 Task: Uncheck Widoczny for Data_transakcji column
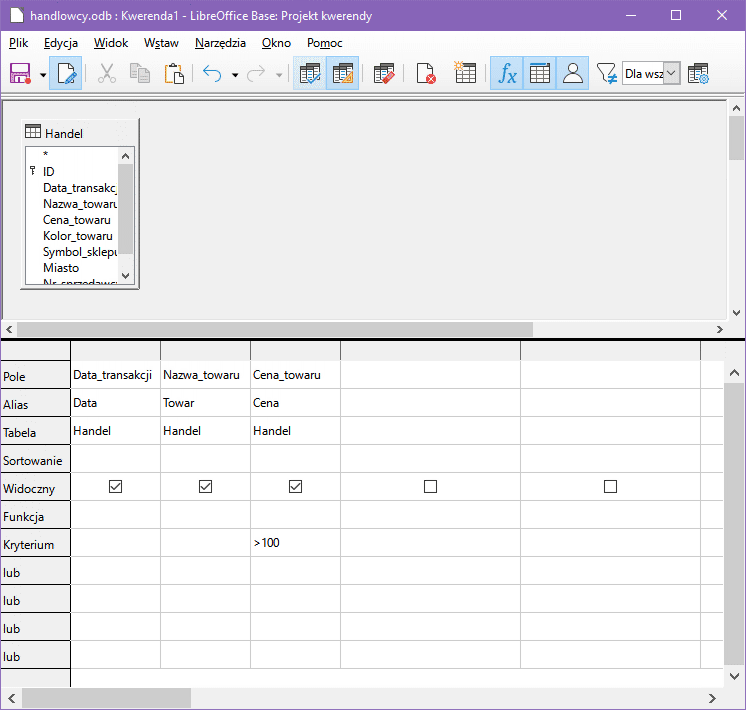(x=115, y=487)
